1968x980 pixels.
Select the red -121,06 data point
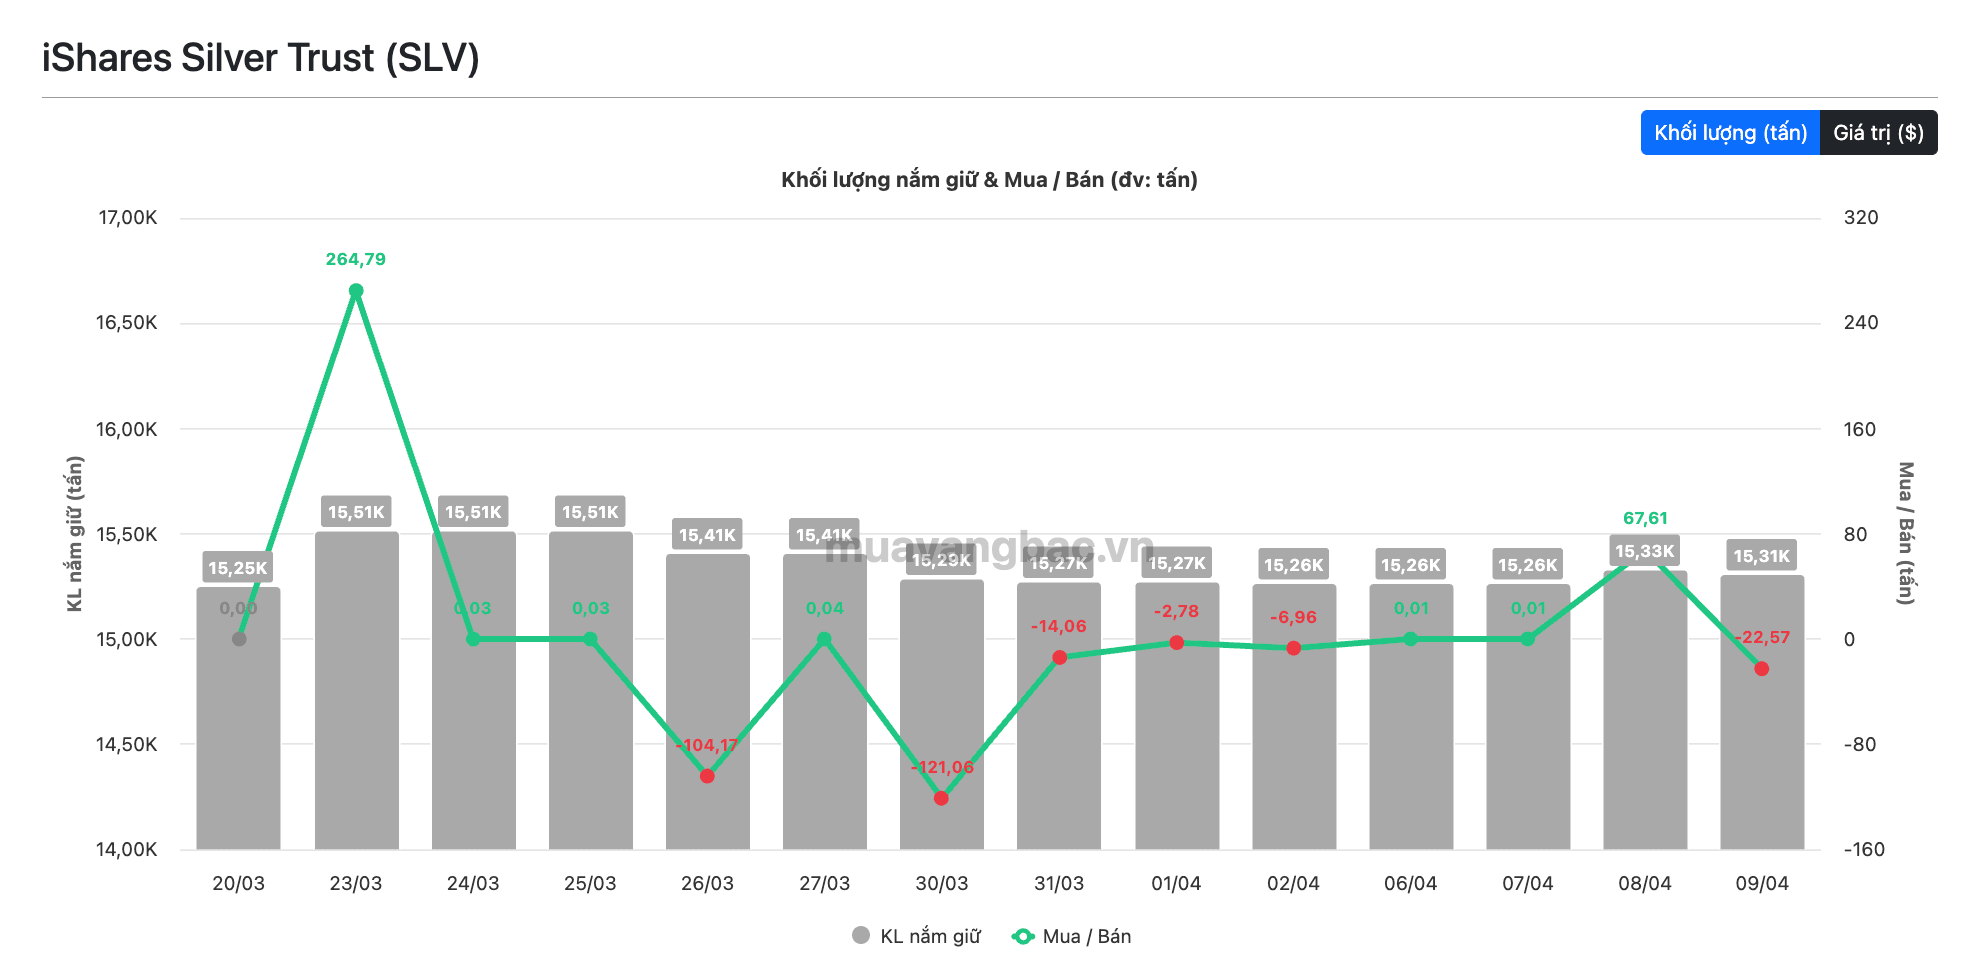tap(941, 798)
